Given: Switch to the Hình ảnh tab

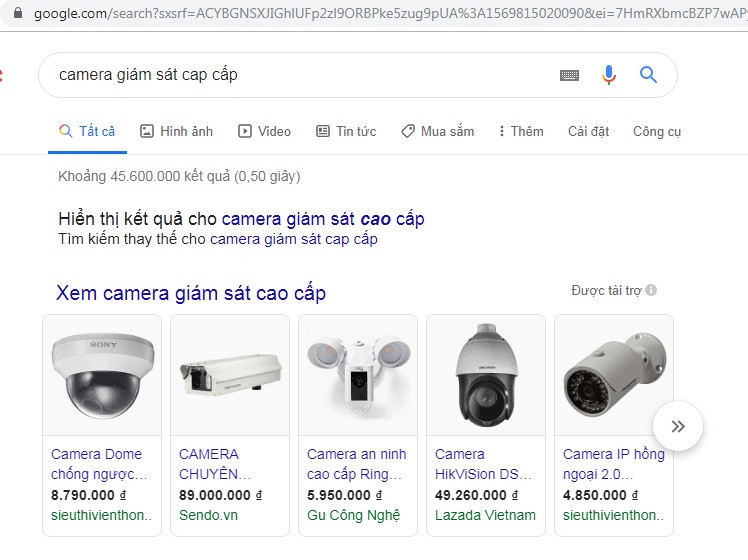Looking at the screenshot, I should [177, 131].
